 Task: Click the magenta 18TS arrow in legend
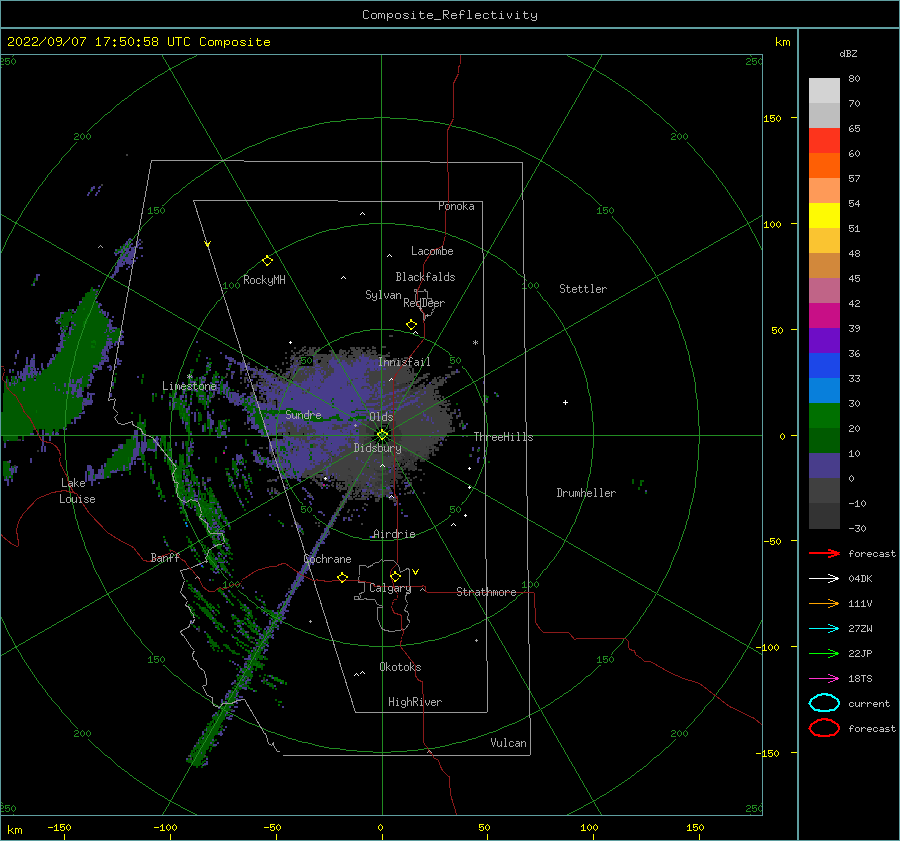click(824, 679)
